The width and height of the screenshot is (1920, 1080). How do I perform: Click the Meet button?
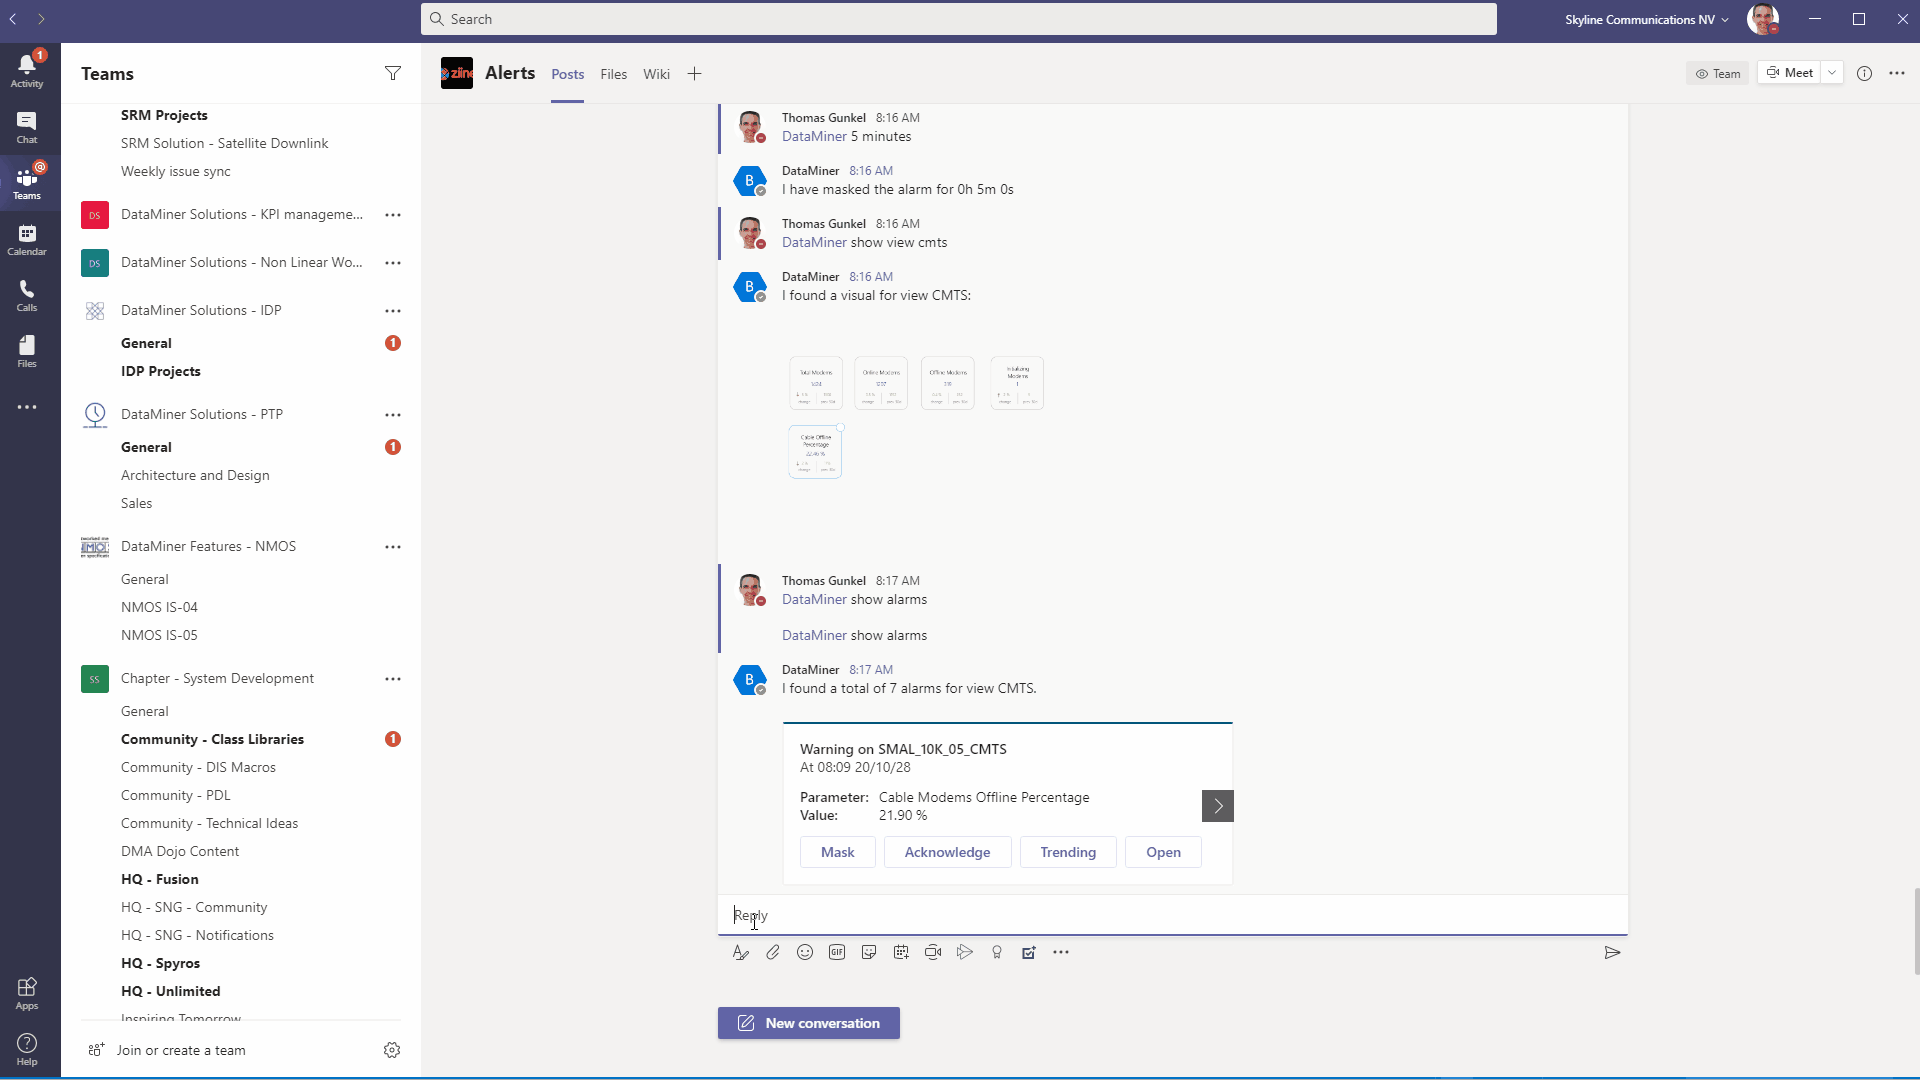pos(1789,73)
